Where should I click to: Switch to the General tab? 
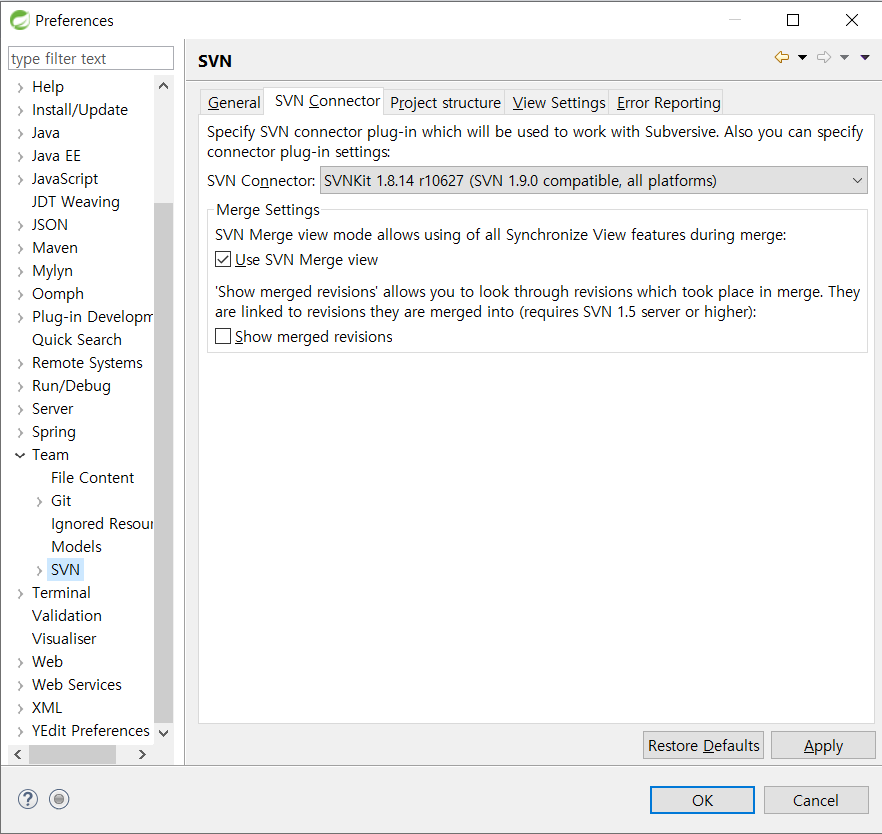click(x=233, y=102)
